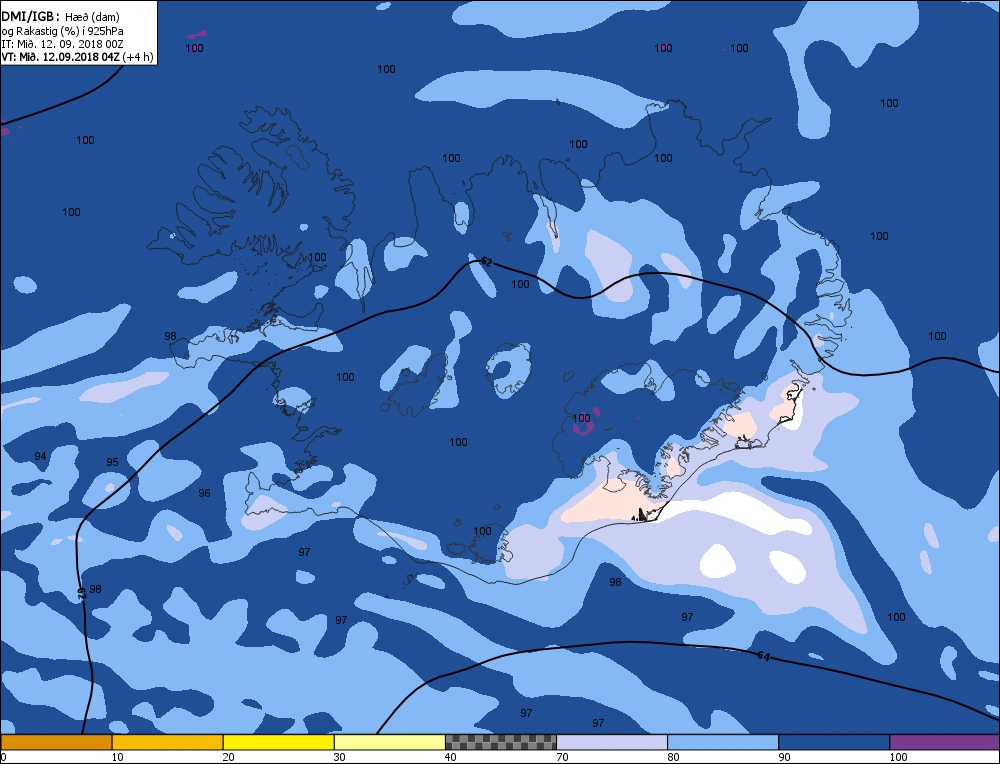Select the gray checkered 40–70 legend swatch
This screenshot has width=1000, height=764.
pyautogui.click(x=500, y=742)
